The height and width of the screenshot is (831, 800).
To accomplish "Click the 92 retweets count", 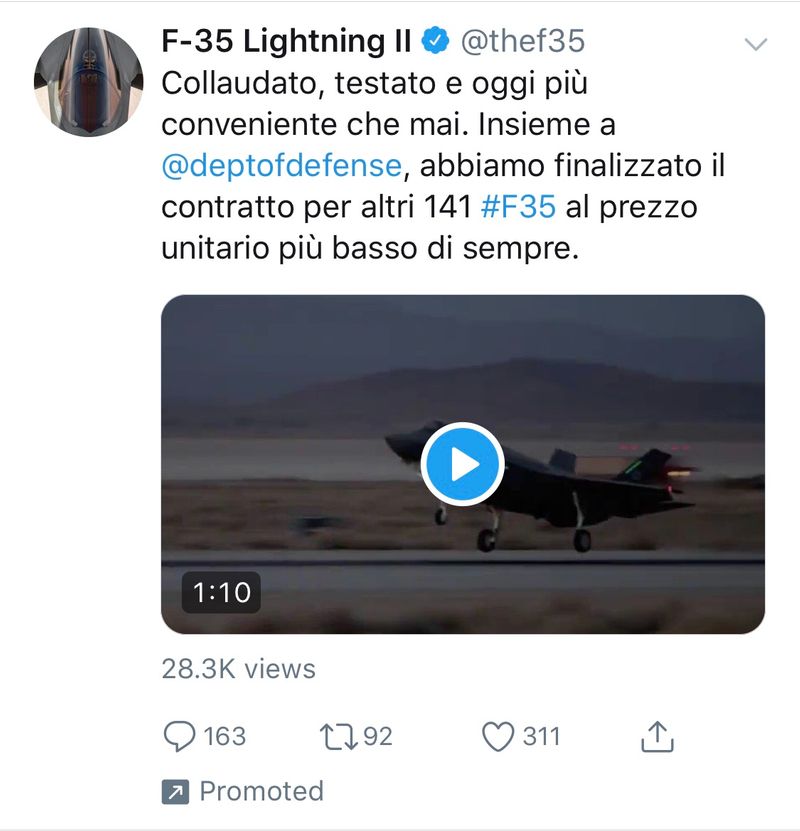I will 377,737.
